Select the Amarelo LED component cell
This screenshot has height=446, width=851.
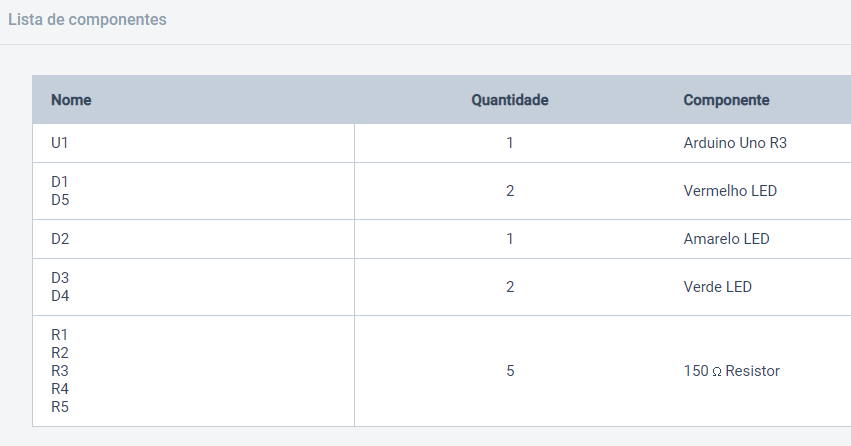pos(726,239)
